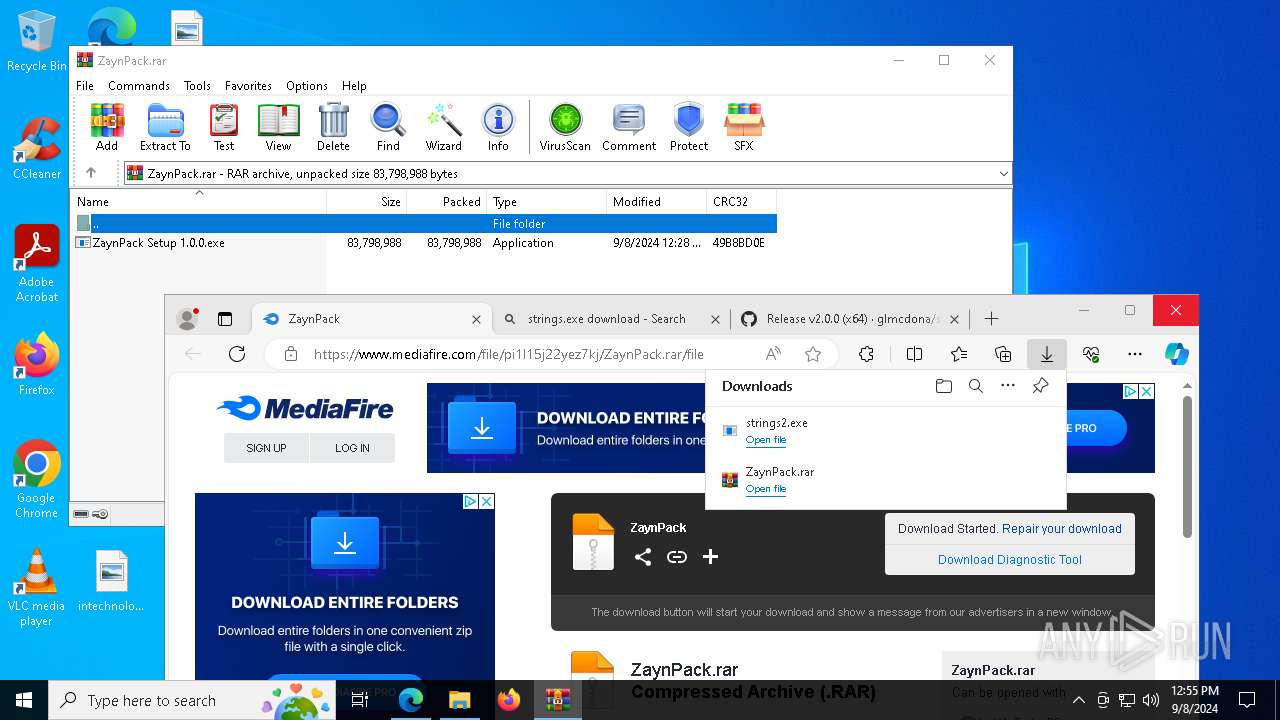
Task: Open downloads folder icon in Downloads panel
Action: tap(944, 386)
